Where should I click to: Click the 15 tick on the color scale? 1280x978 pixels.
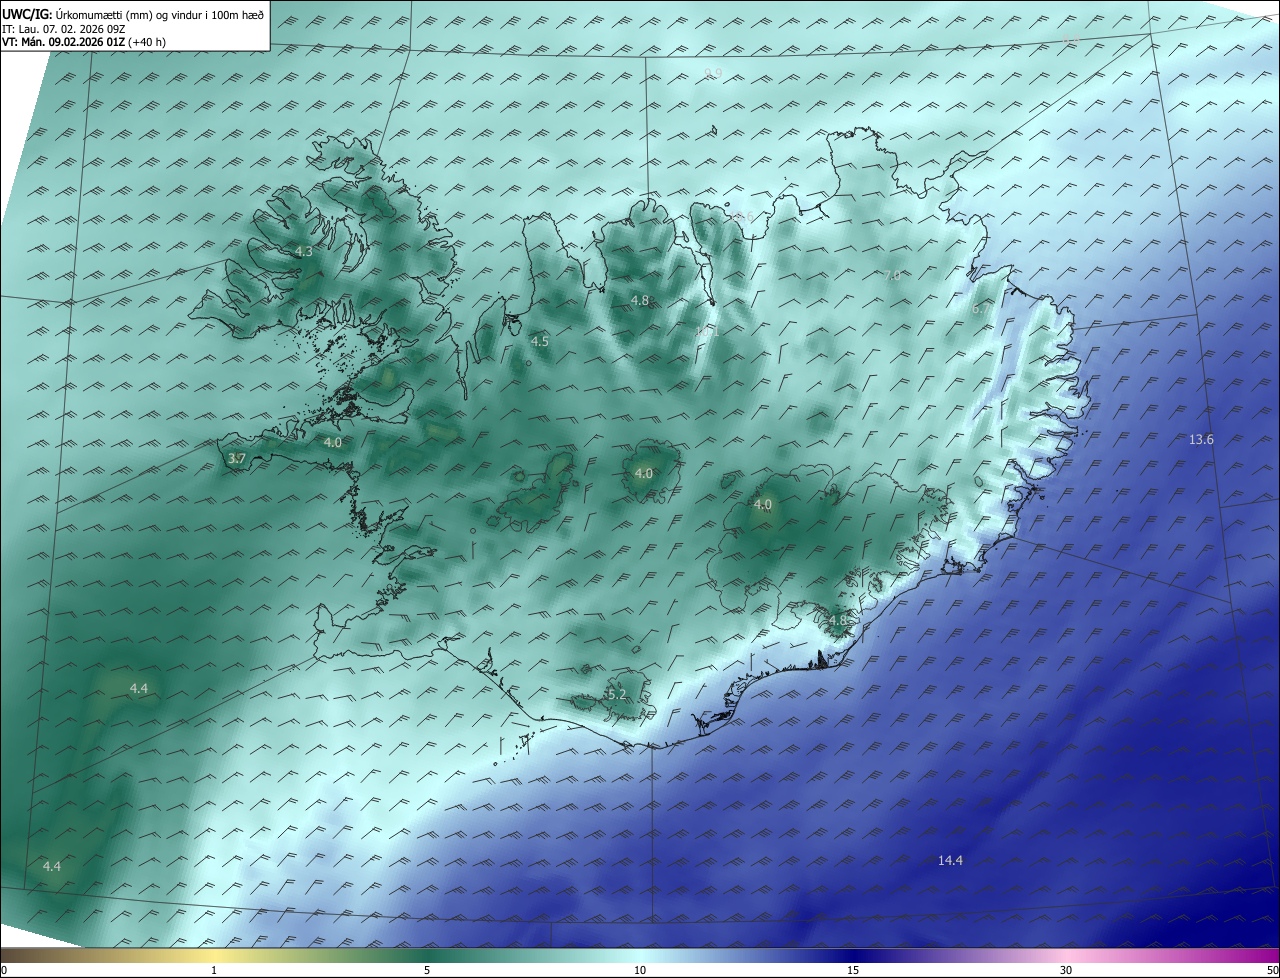coord(853,970)
